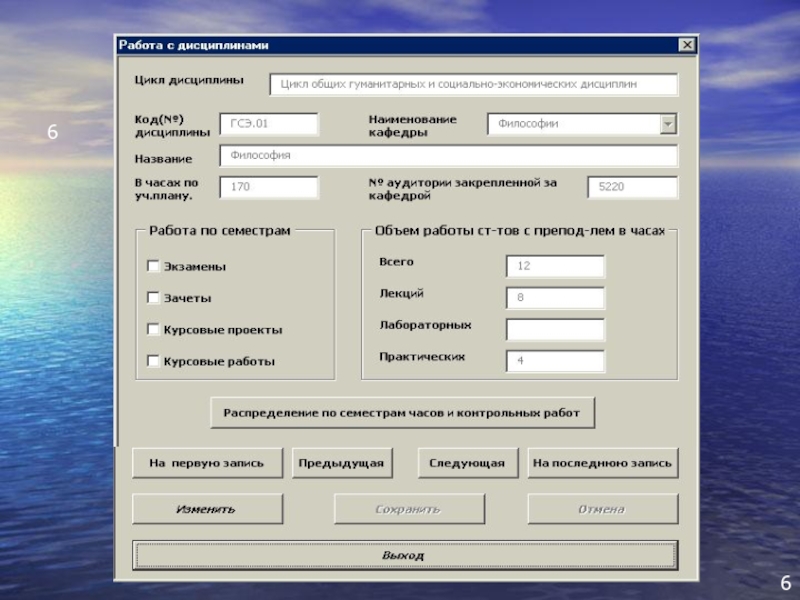Viewport: 800px width, 600px height.
Task: Go to first record with На первую запись
Action: 207,463
